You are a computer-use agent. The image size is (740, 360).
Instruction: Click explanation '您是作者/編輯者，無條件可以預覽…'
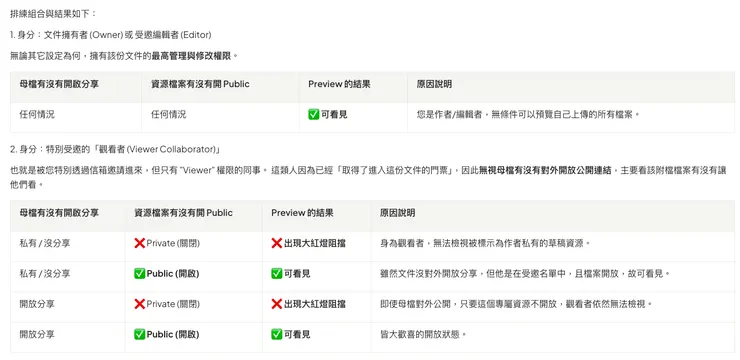(x=529, y=114)
